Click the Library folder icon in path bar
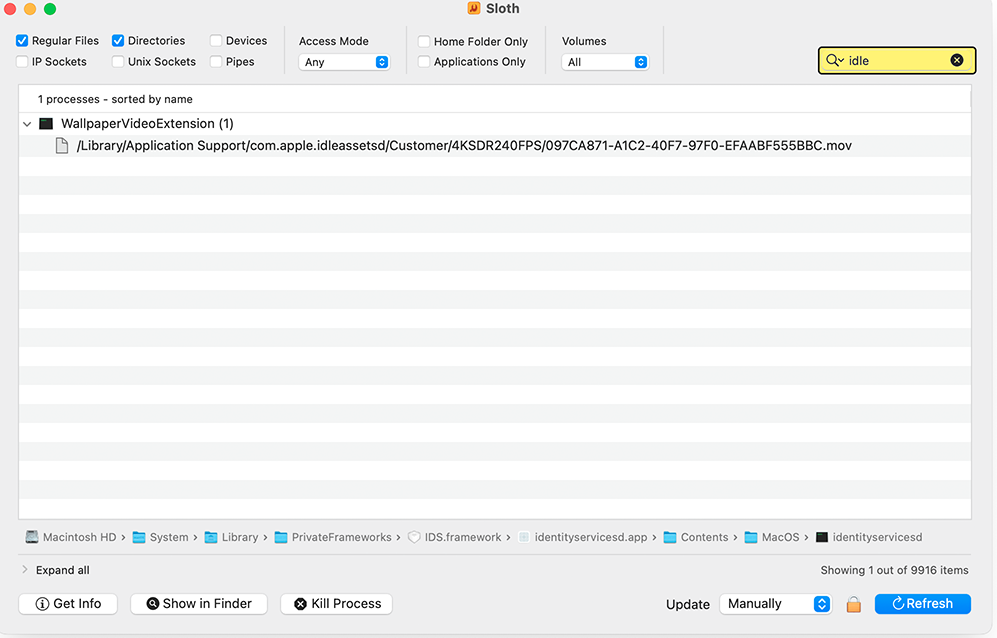 pyautogui.click(x=211, y=537)
